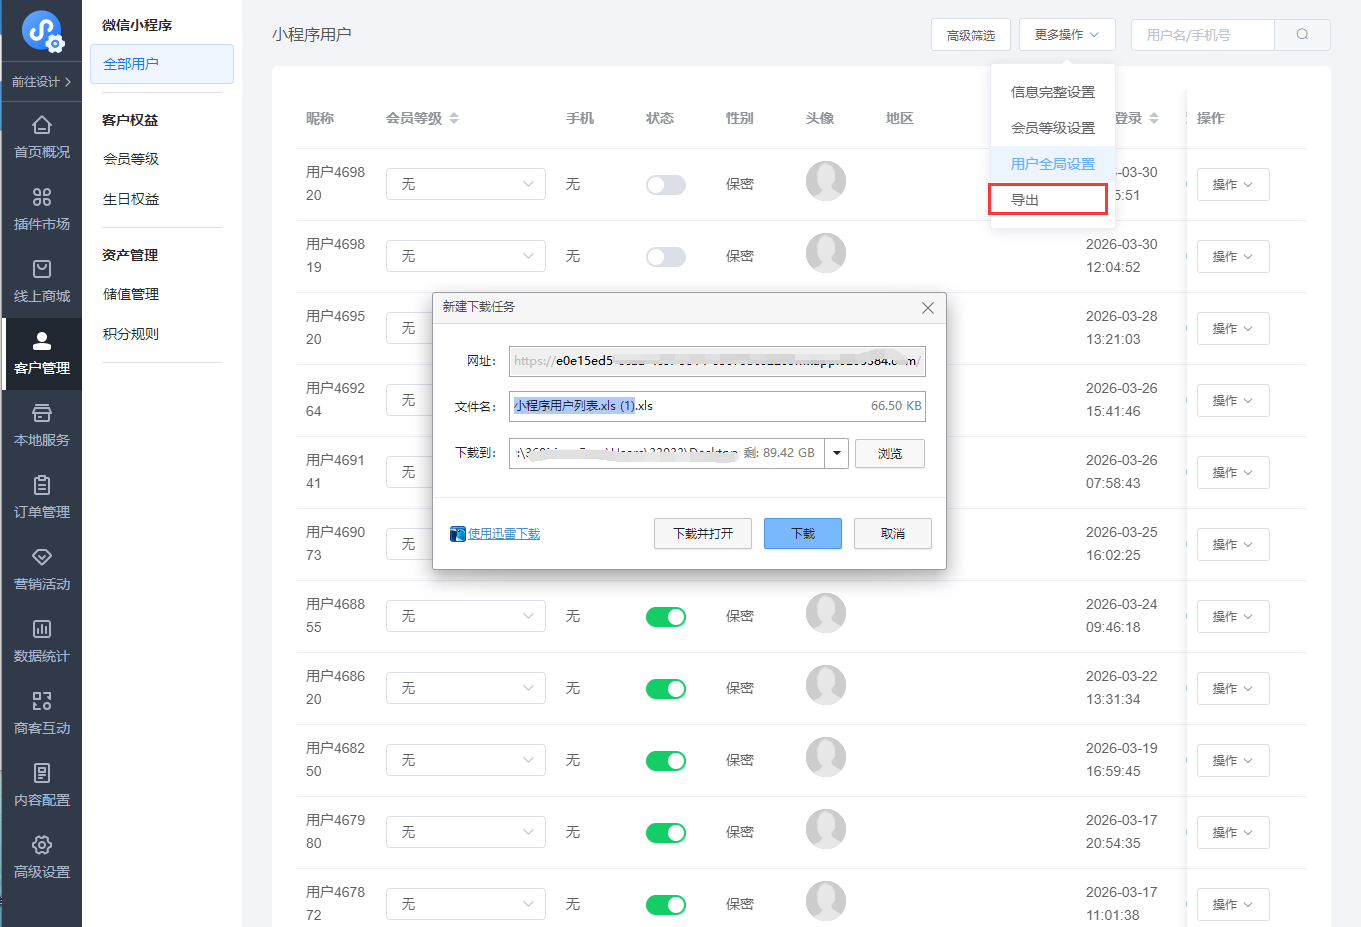This screenshot has height=927, width=1361.
Task: Open the 插件市场 plugin market icon
Action: pyautogui.click(x=42, y=198)
